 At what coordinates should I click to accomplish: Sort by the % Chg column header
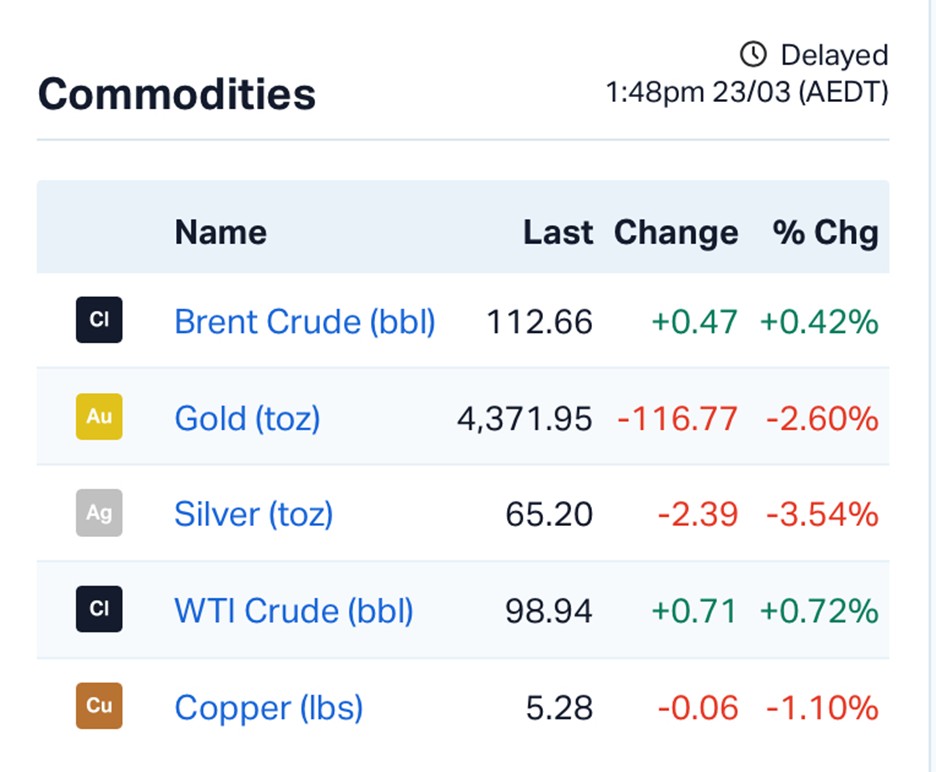point(825,232)
